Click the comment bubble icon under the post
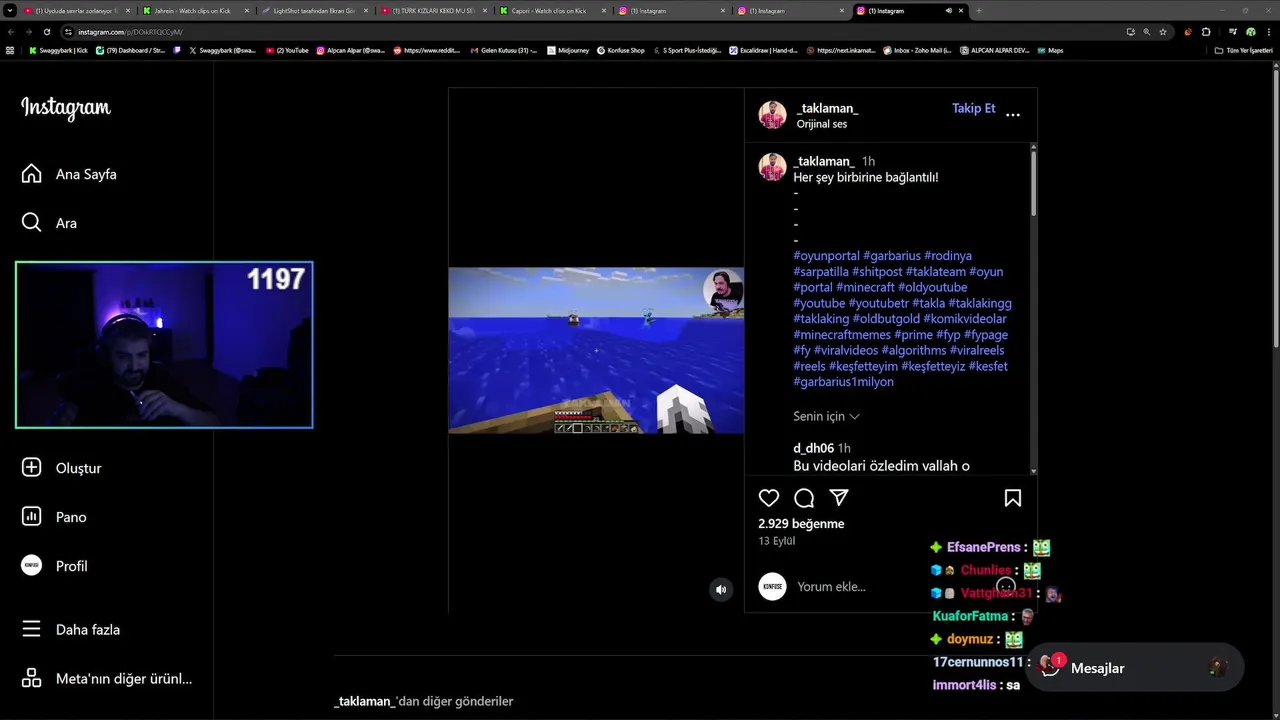This screenshot has width=1280, height=720. (804, 498)
